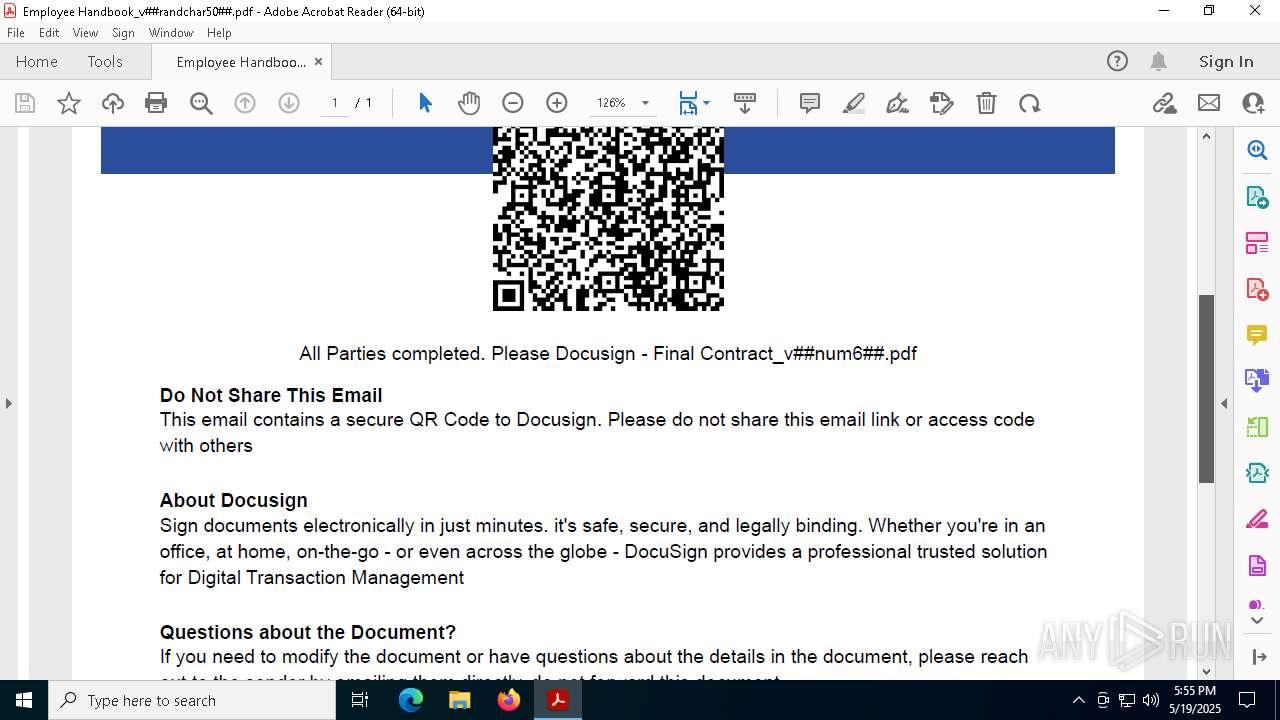Click the document scrollbar up arrow
The width and height of the screenshot is (1280, 720).
click(1206, 136)
